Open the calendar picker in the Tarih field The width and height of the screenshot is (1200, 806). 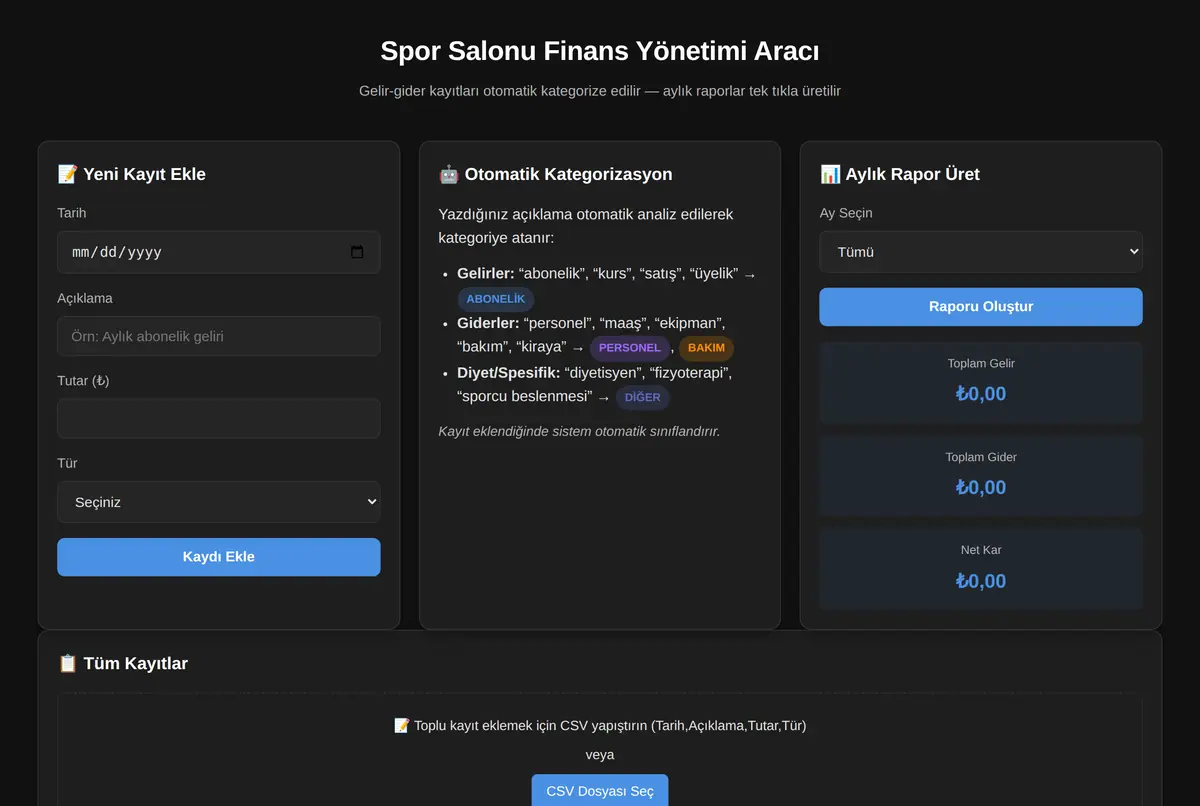click(357, 252)
